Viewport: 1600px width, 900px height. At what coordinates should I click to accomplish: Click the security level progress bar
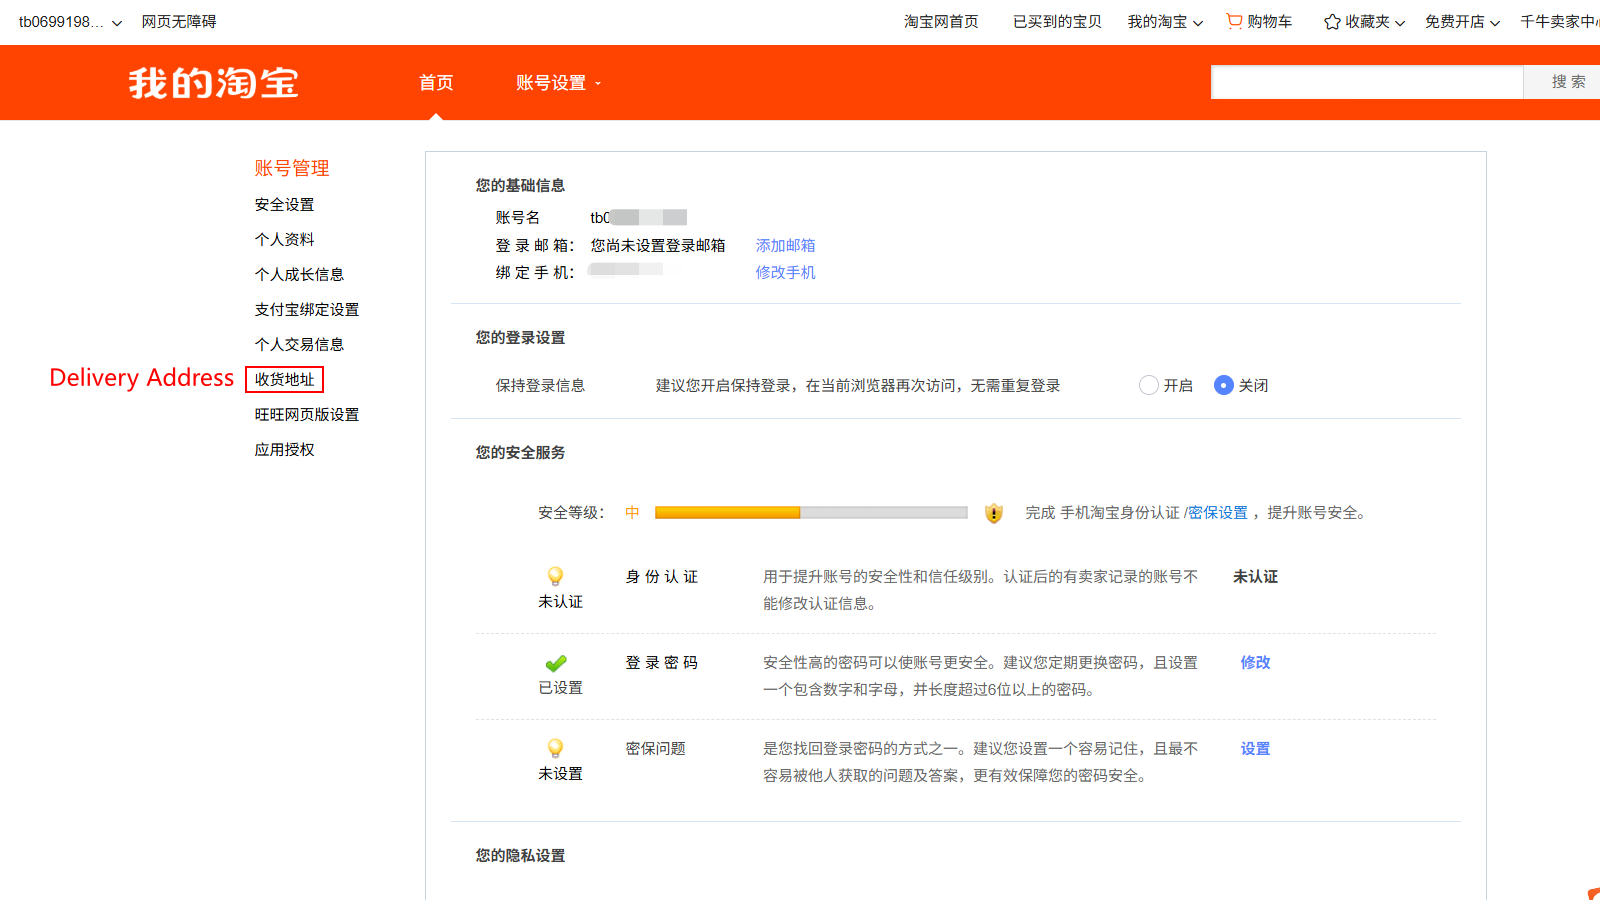click(810, 513)
